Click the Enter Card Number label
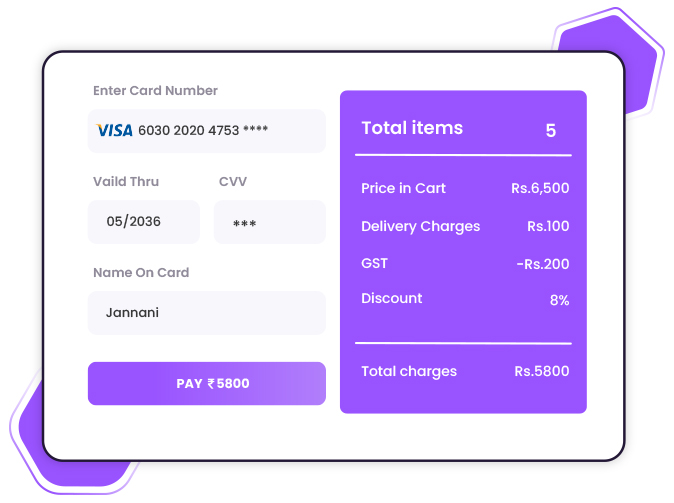 click(x=155, y=90)
